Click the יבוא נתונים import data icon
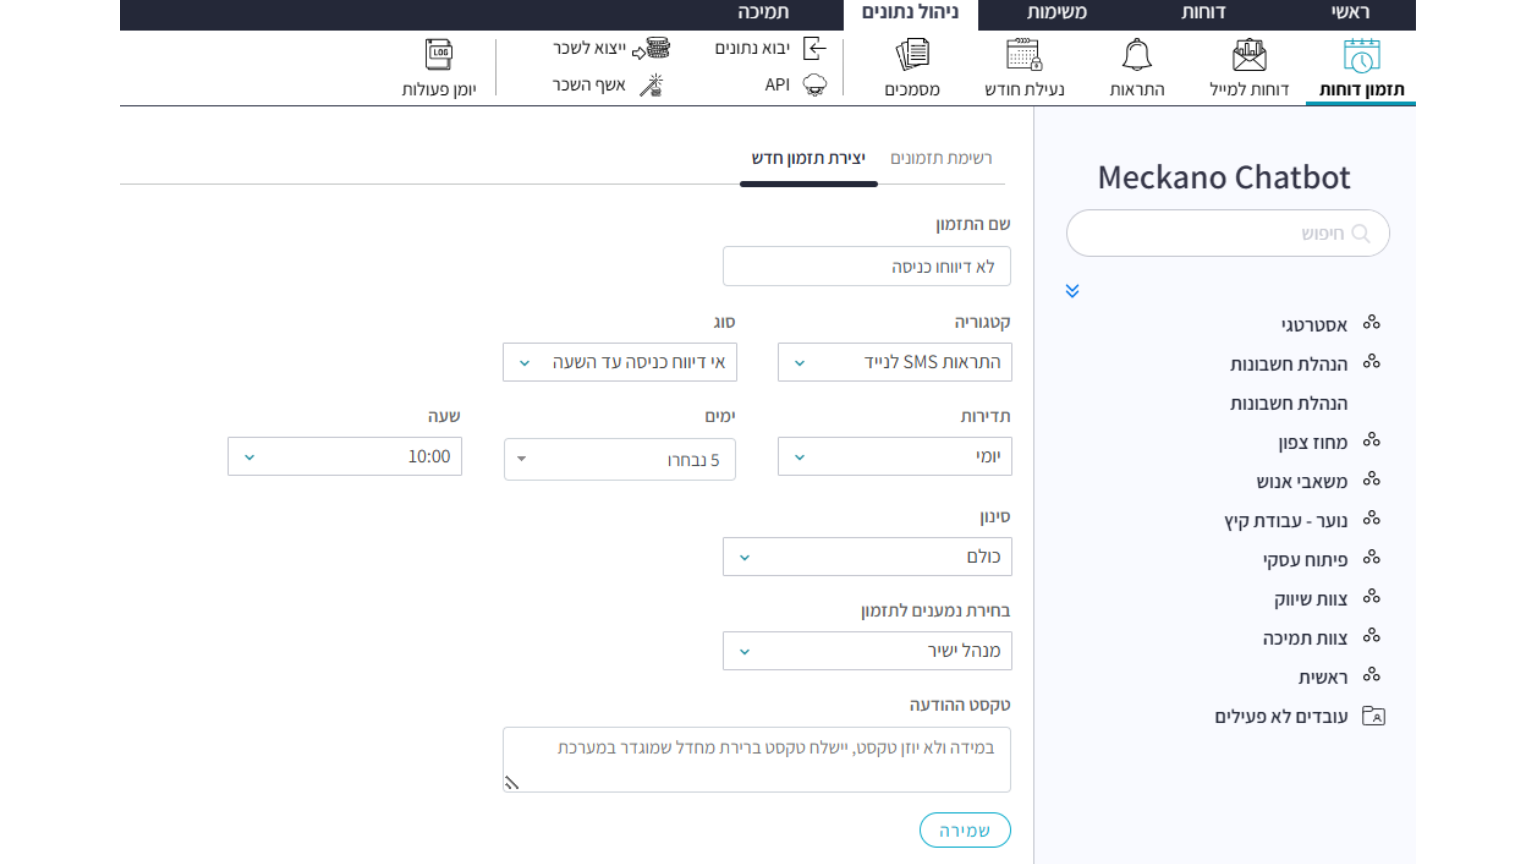 [x=815, y=48]
